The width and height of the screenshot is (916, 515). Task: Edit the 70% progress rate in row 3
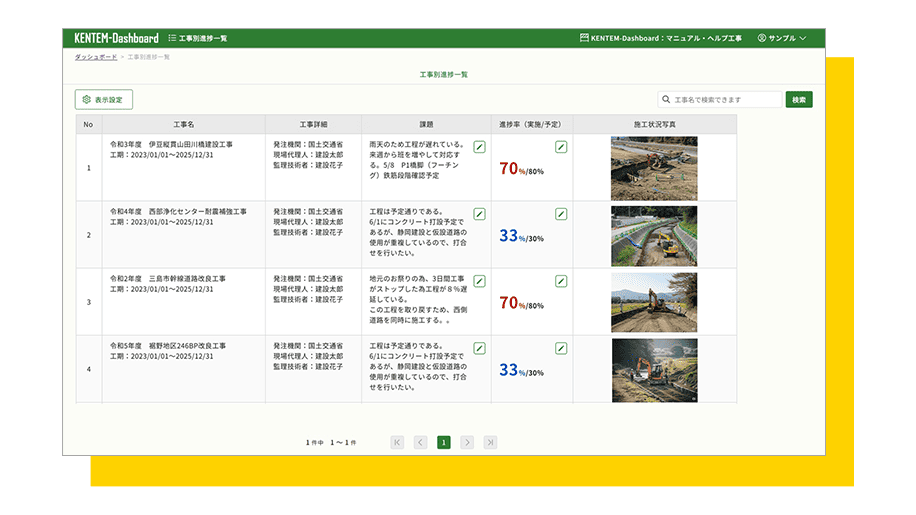coord(561,281)
